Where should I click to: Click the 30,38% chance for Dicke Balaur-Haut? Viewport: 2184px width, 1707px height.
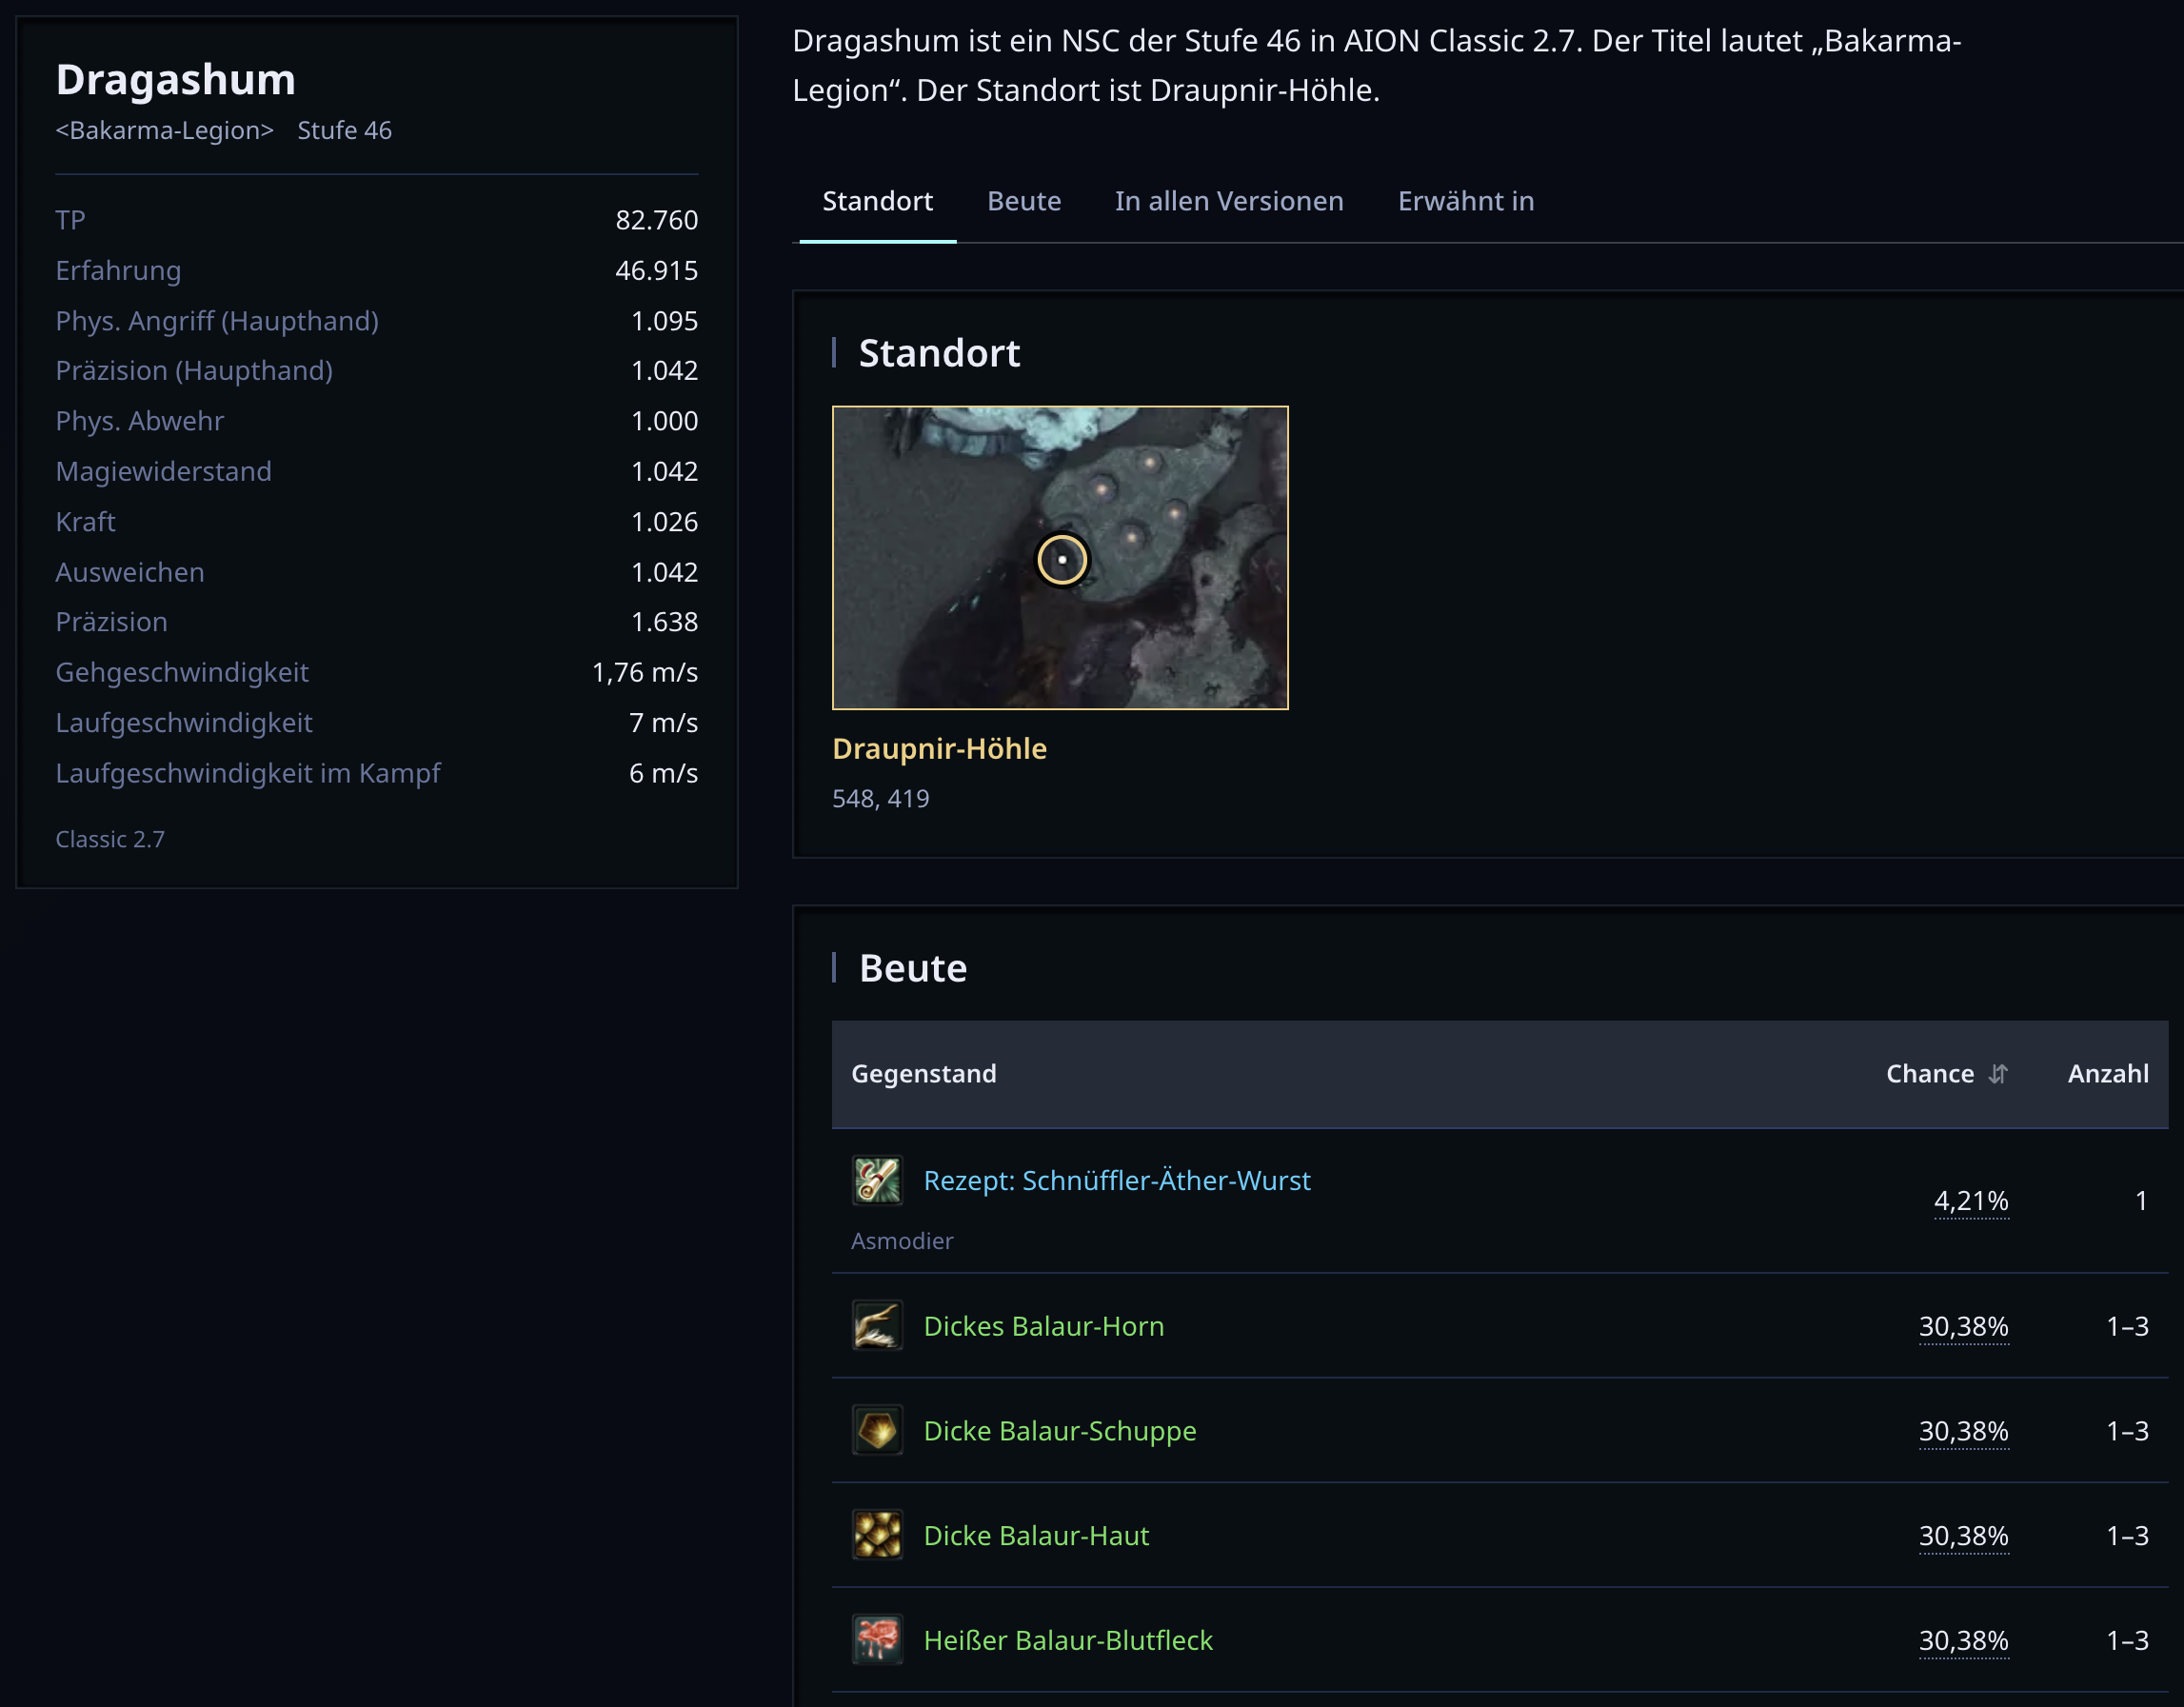pos(1963,1536)
